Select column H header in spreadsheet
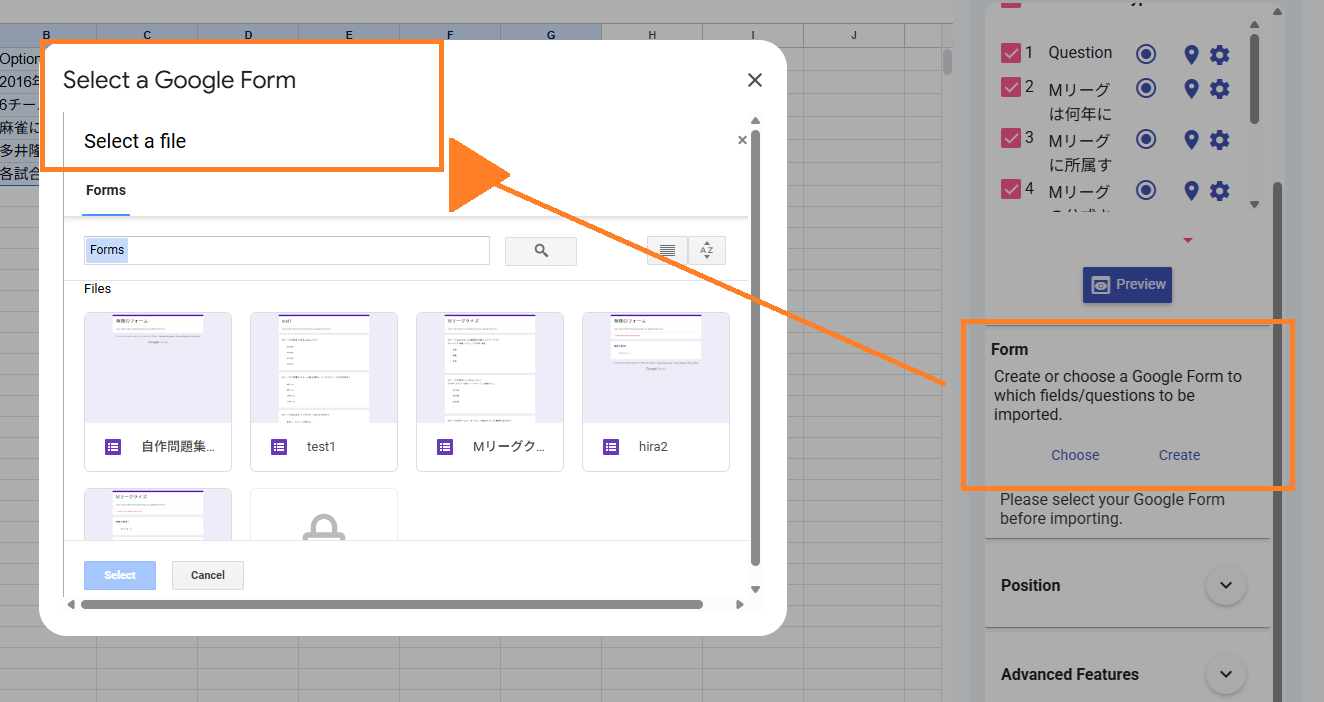The height and width of the screenshot is (702, 1324). 652,35
